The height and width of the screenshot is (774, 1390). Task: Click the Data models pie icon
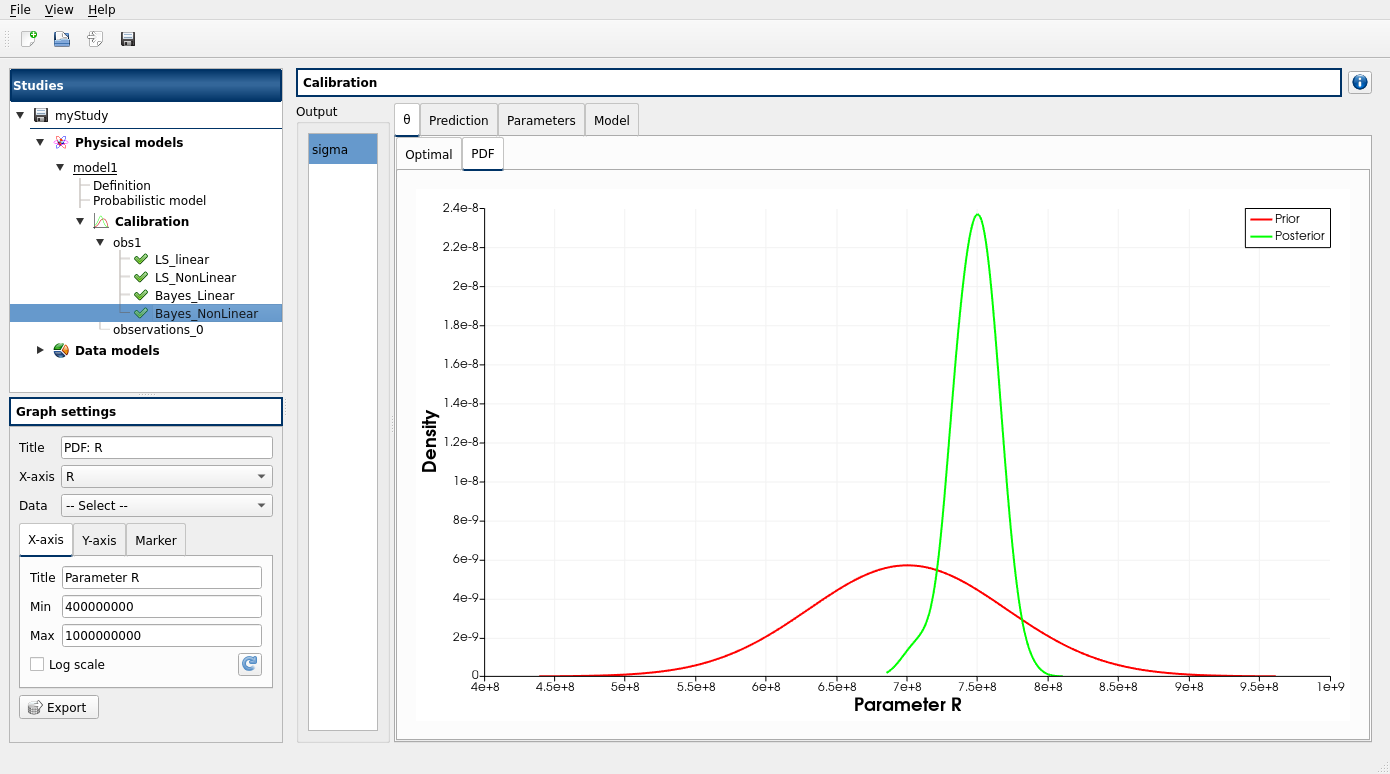[61, 350]
